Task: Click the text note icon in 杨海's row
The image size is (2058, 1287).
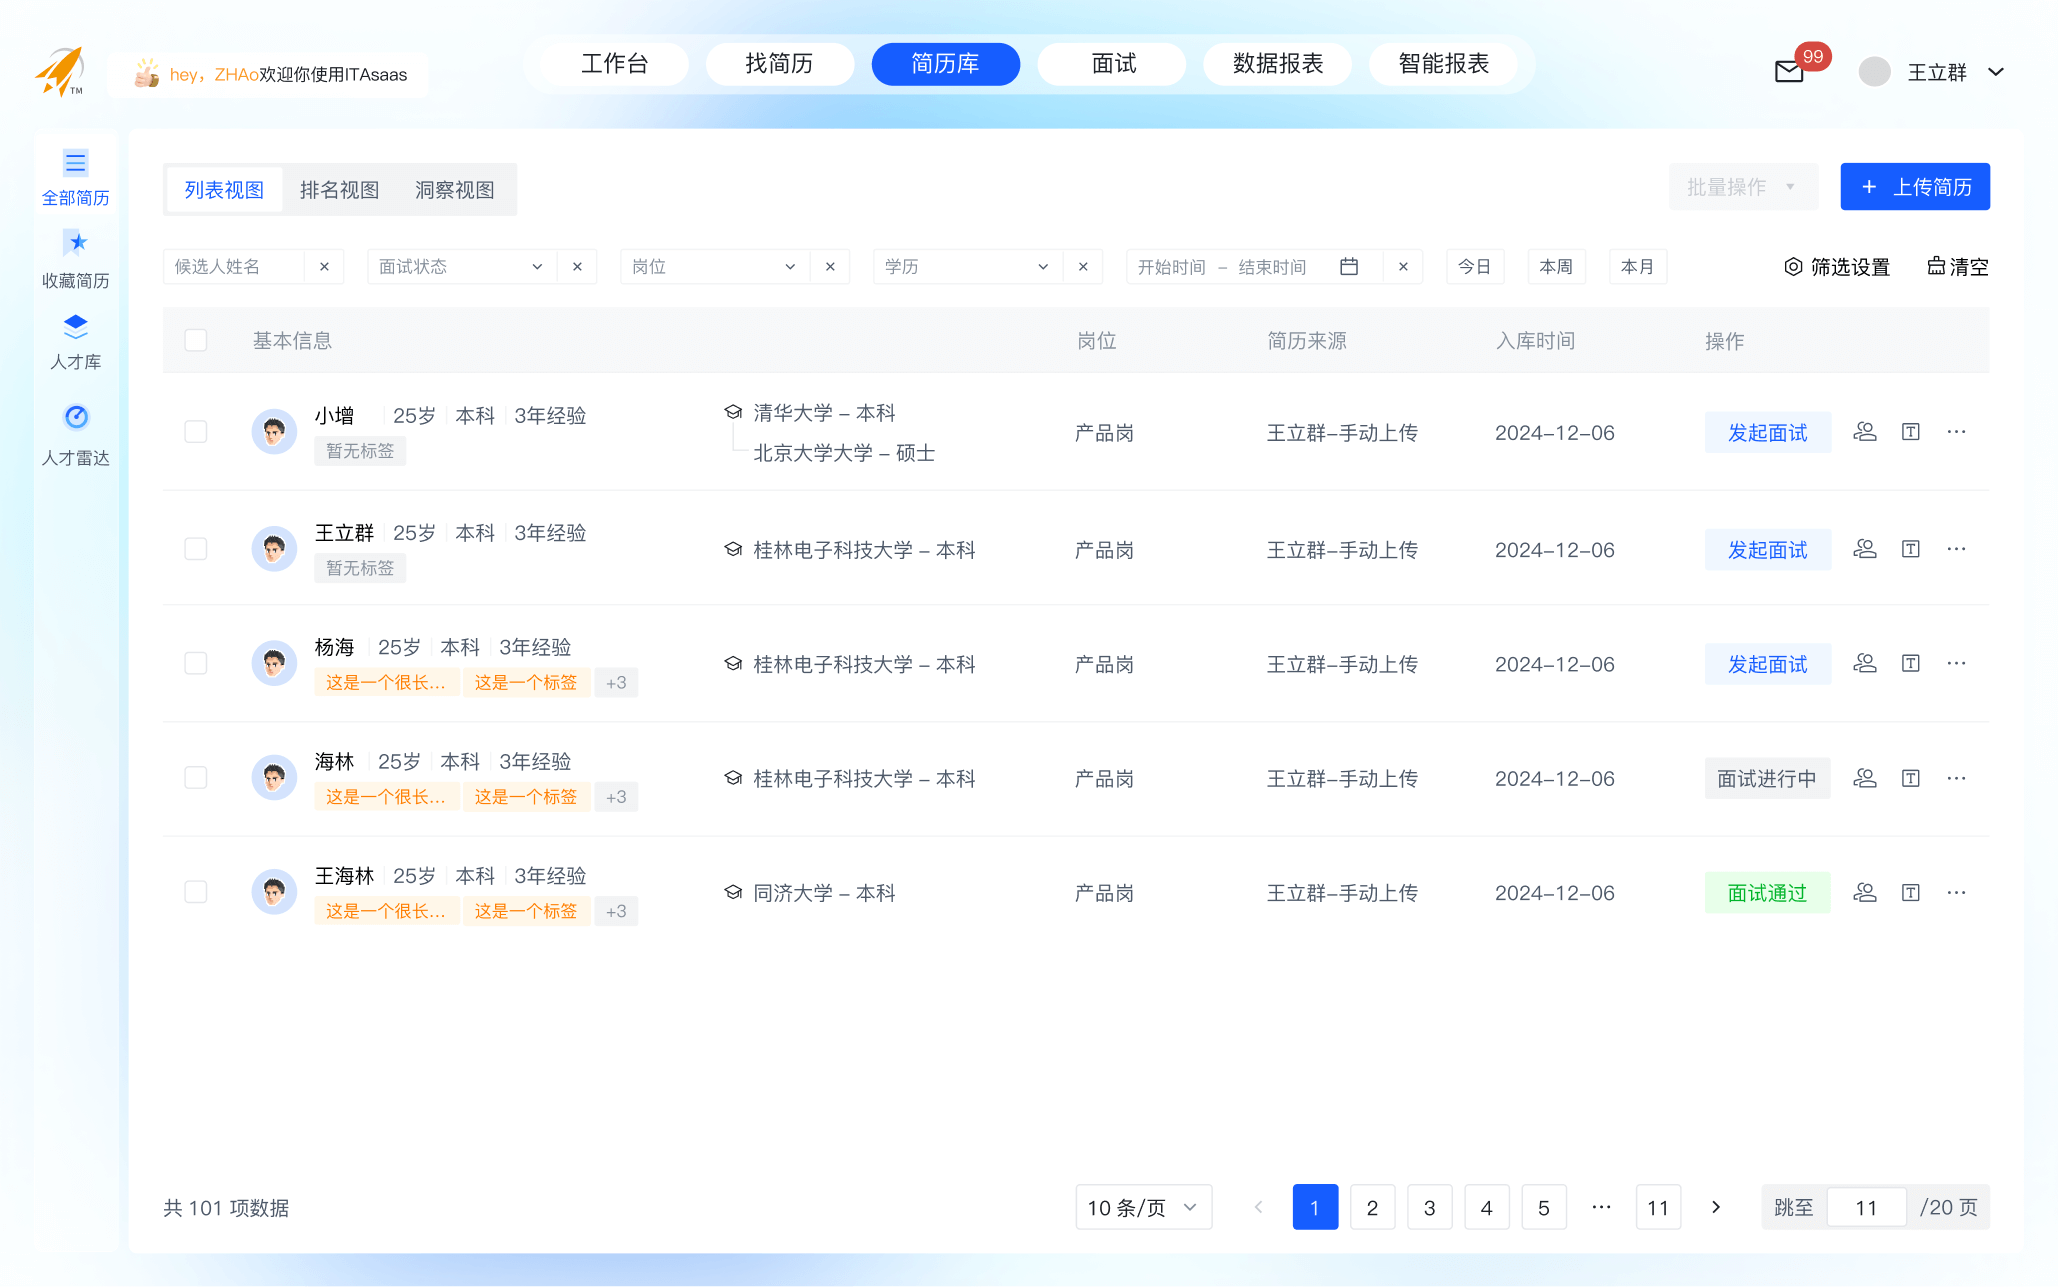Action: pyautogui.click(x=1910, y=663)
